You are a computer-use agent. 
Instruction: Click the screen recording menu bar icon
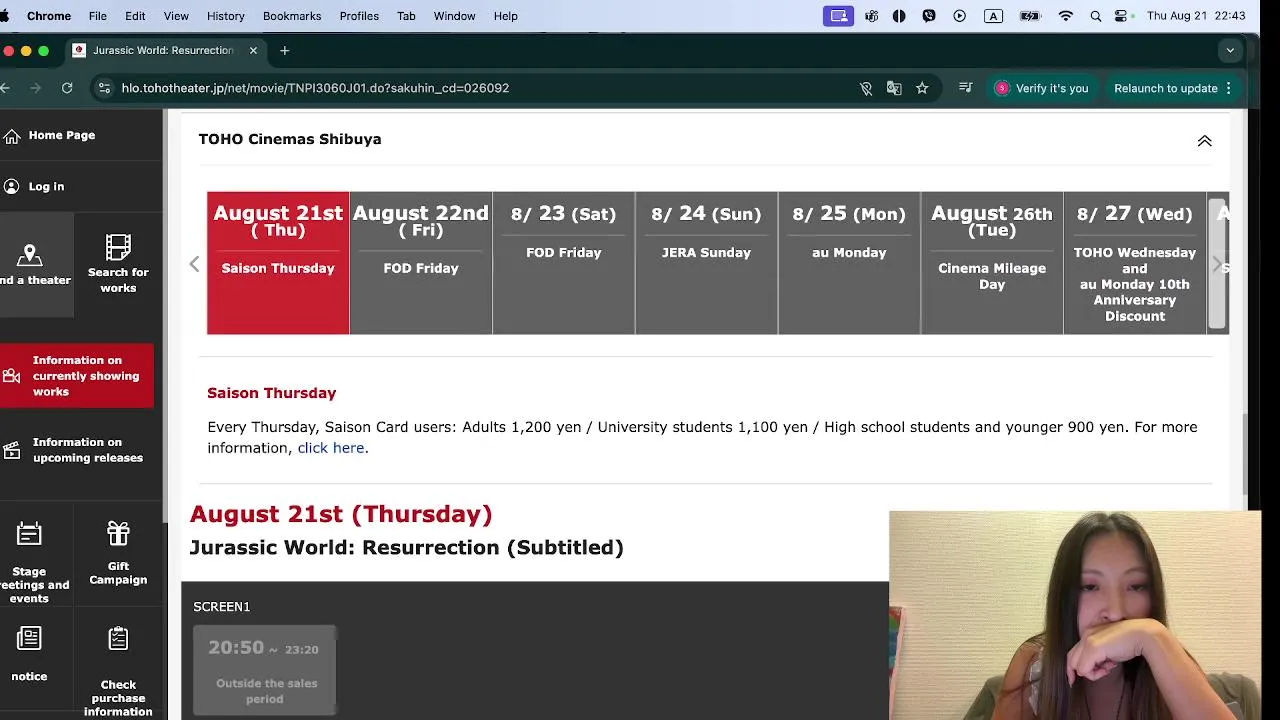coord(838,16)
